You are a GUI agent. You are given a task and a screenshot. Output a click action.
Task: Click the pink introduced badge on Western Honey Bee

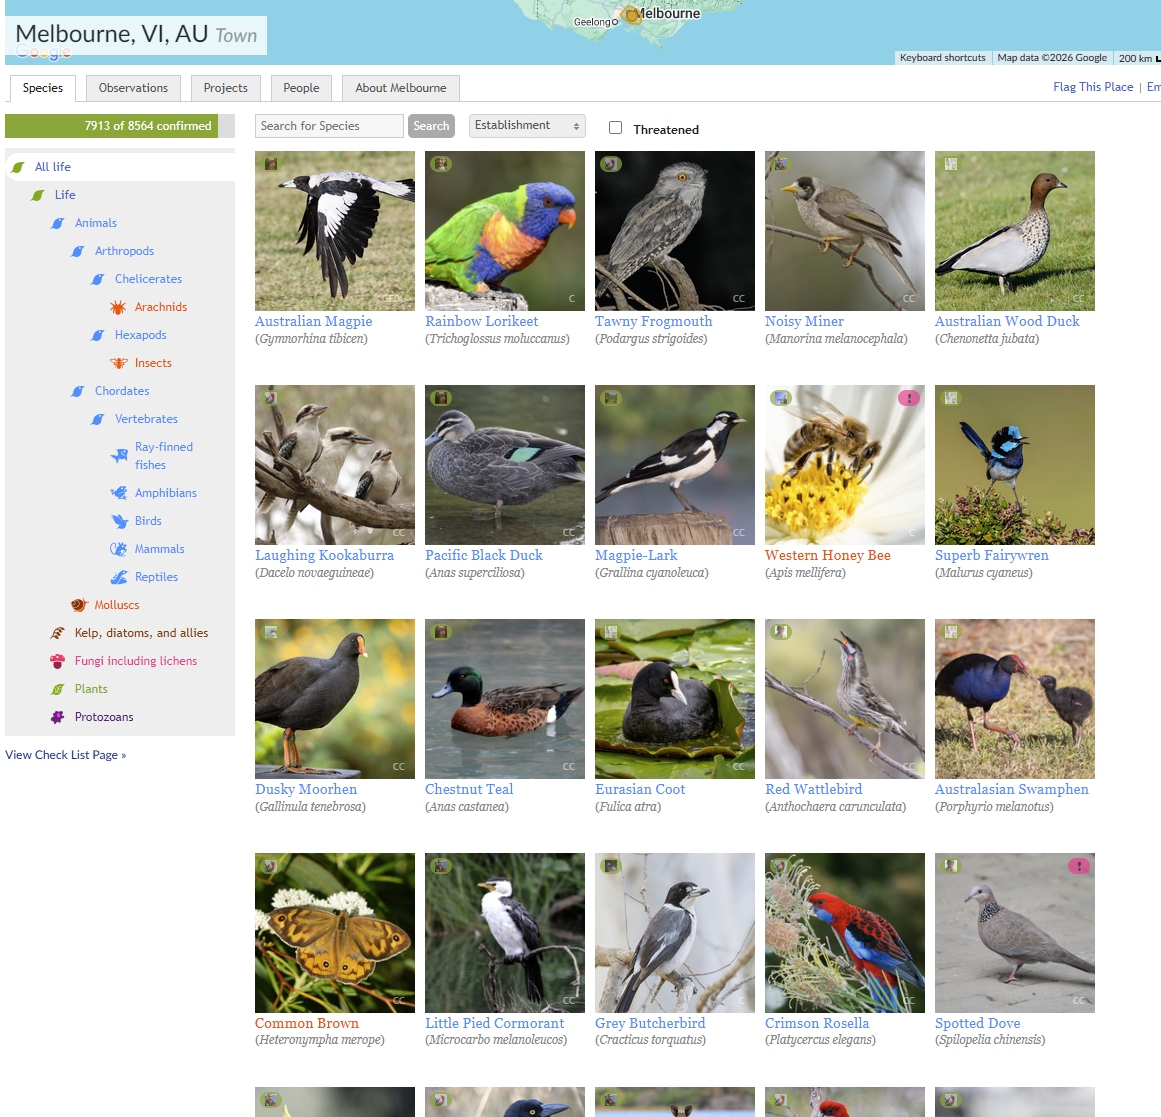click(x=908, y=398)
